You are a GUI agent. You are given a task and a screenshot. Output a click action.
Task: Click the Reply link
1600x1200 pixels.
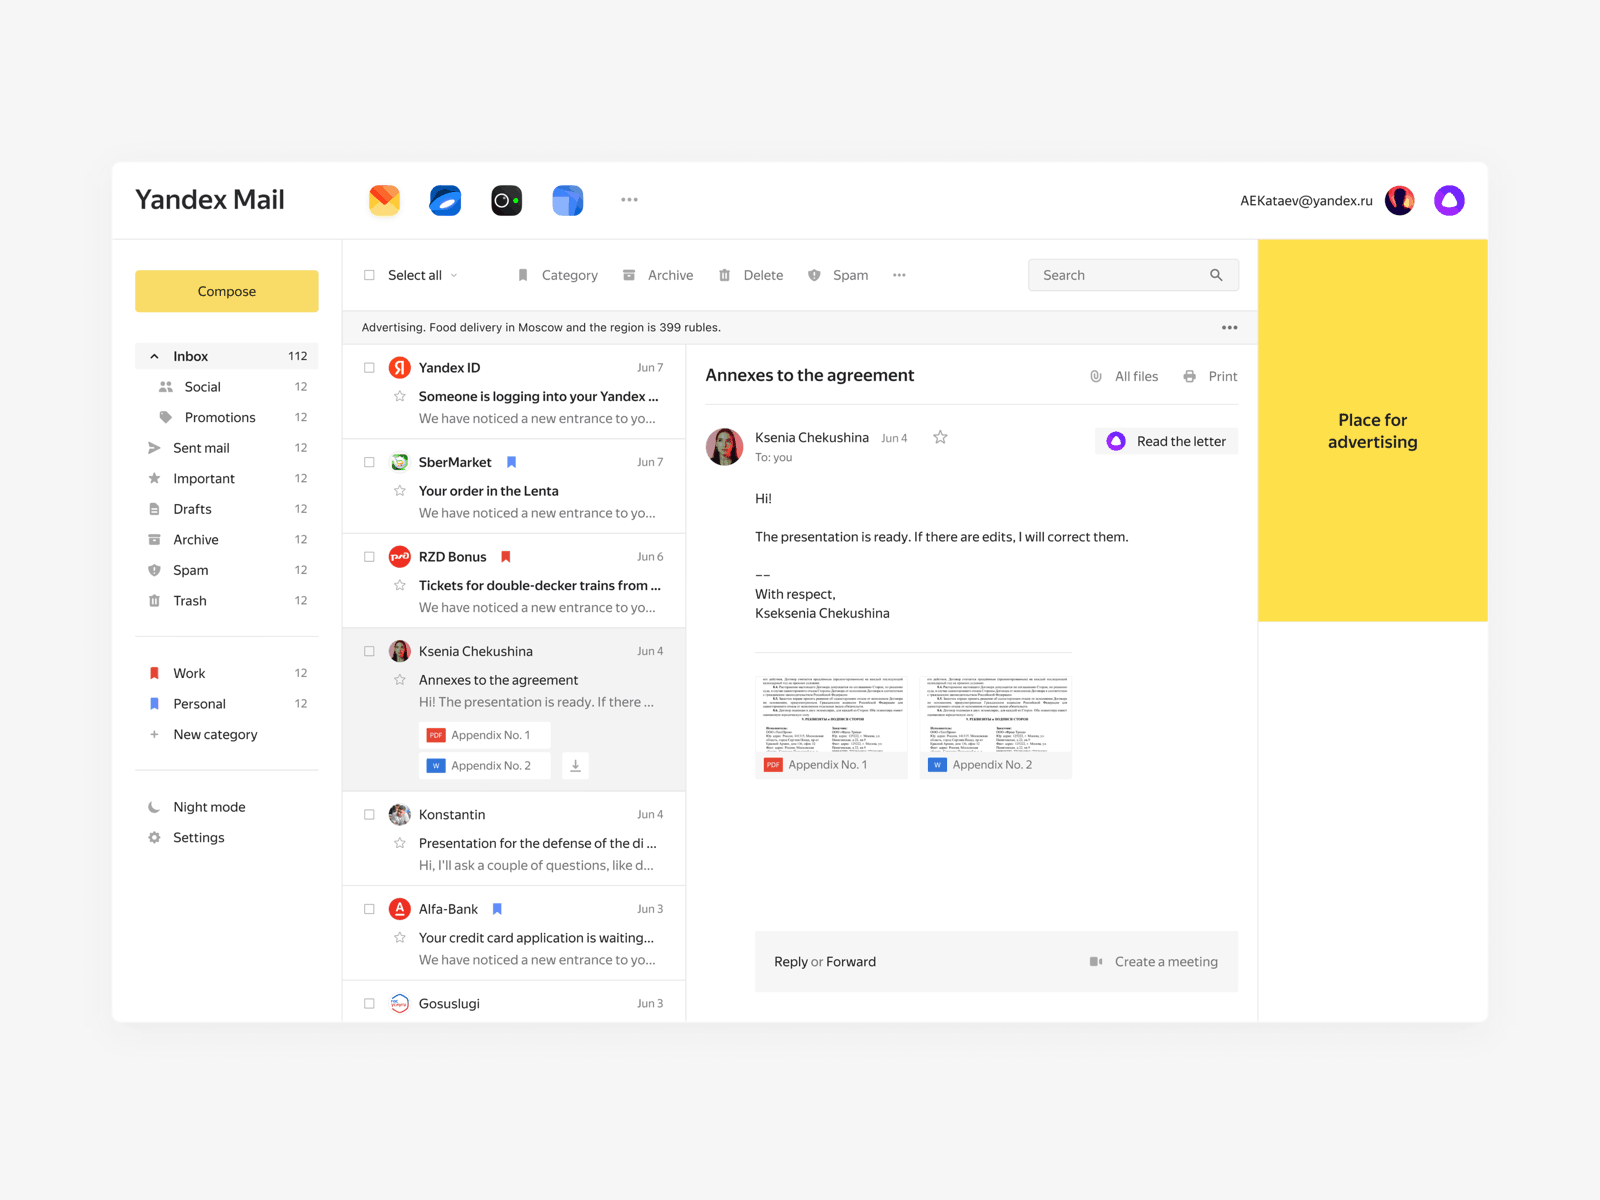(791, 962)
